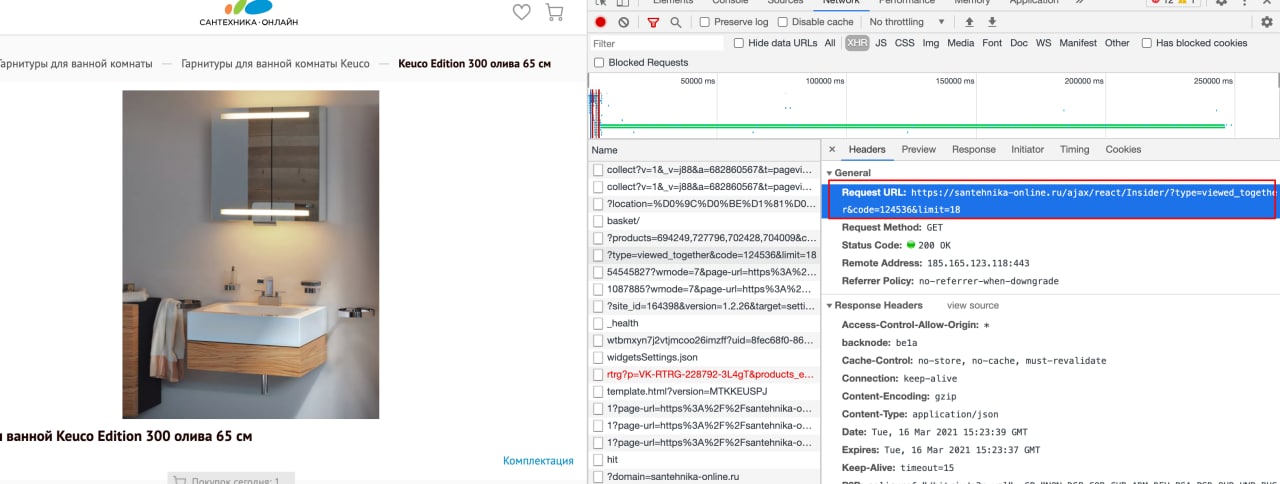
Task: Filter requests by Manifest type
Action: pos(1078,43)
